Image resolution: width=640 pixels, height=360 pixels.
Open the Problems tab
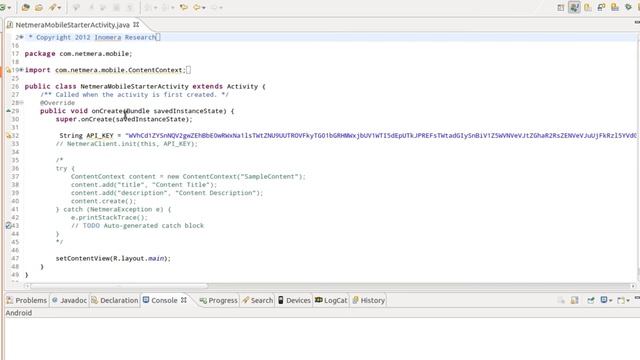coord(27,300)
